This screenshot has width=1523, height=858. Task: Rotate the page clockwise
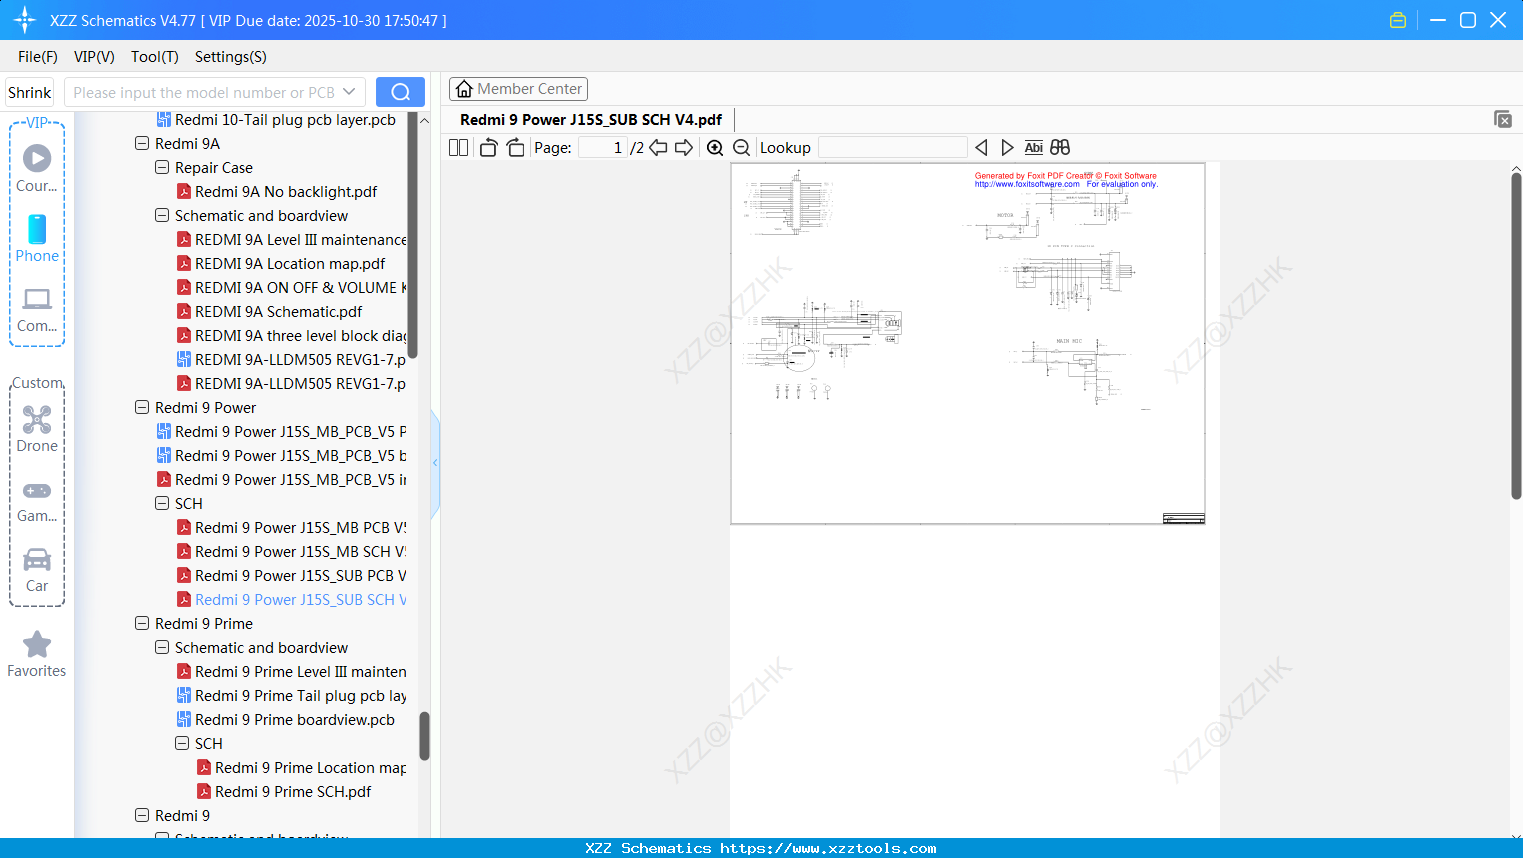coord(515,148)
